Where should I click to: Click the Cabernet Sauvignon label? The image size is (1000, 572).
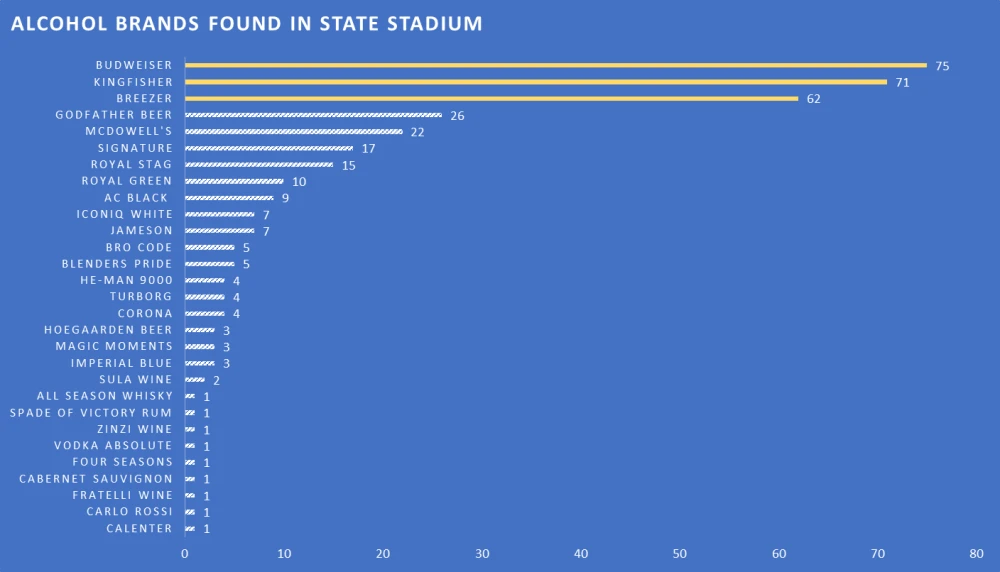[96, 478]
